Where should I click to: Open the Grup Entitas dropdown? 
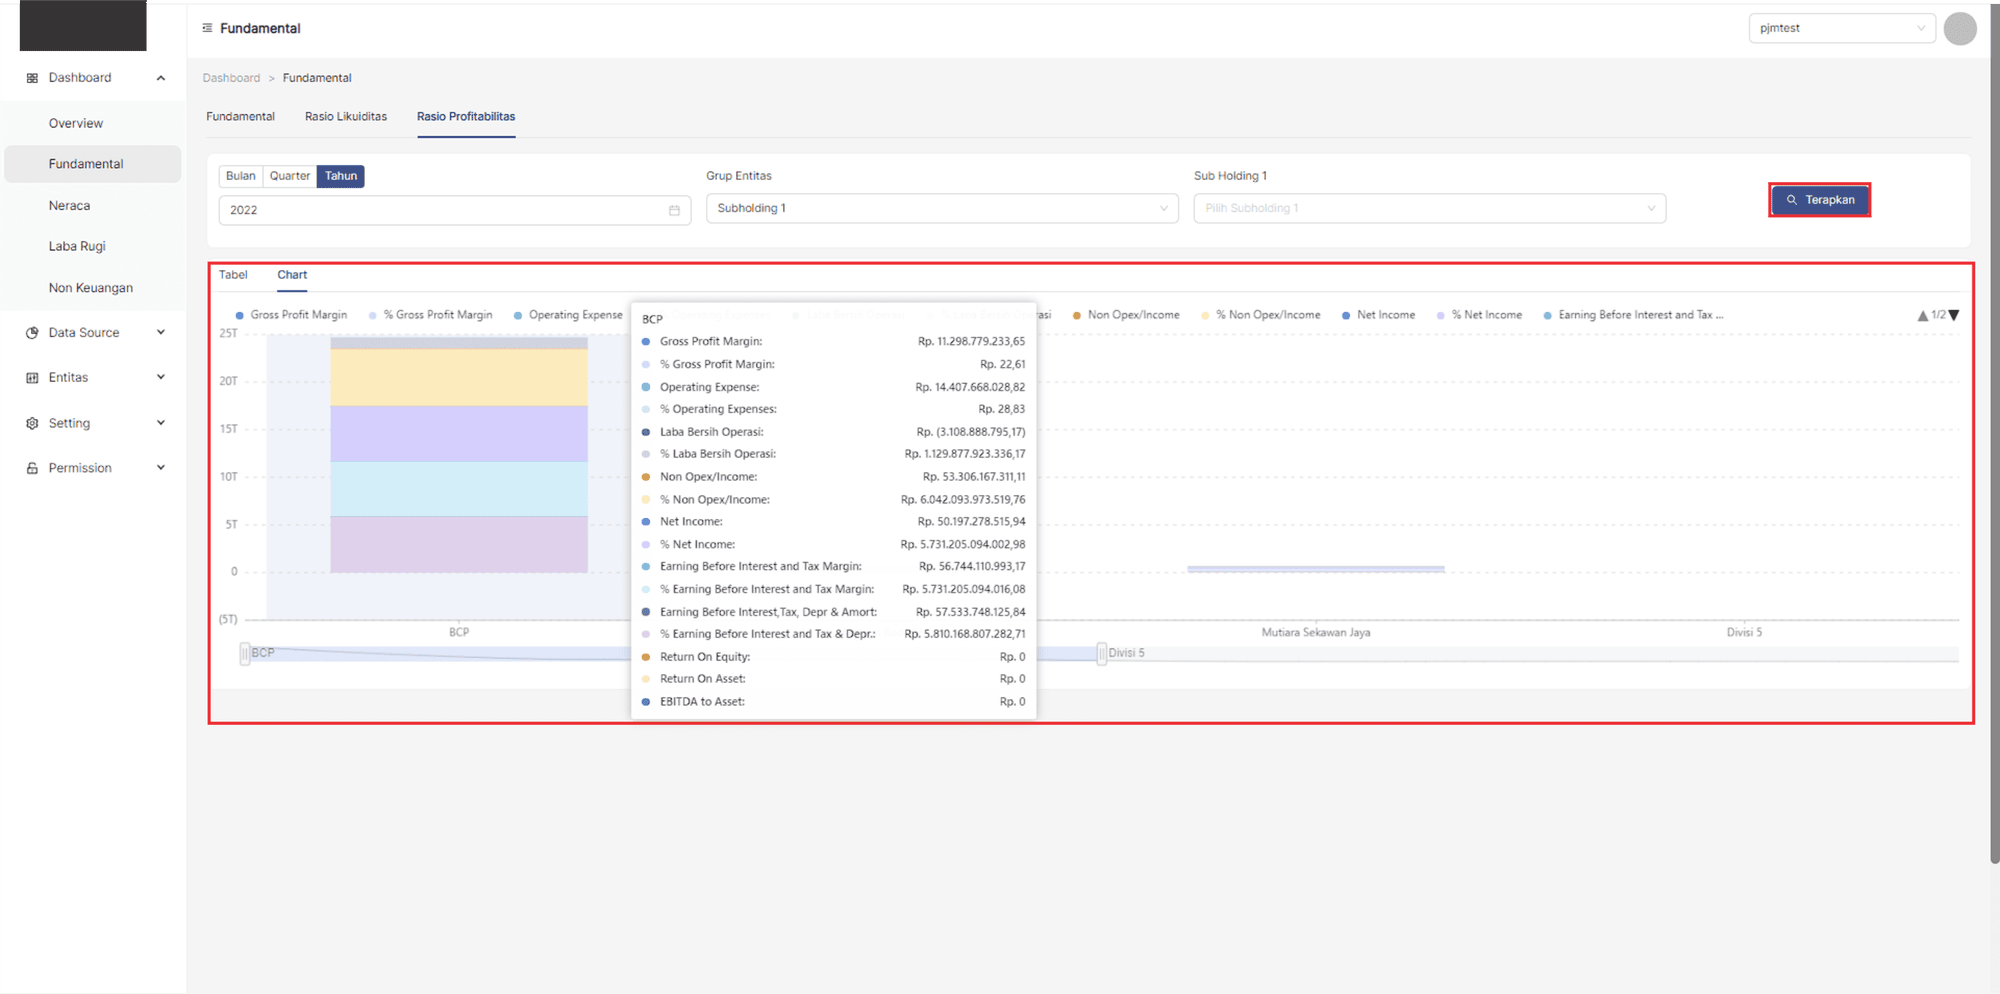941,208
